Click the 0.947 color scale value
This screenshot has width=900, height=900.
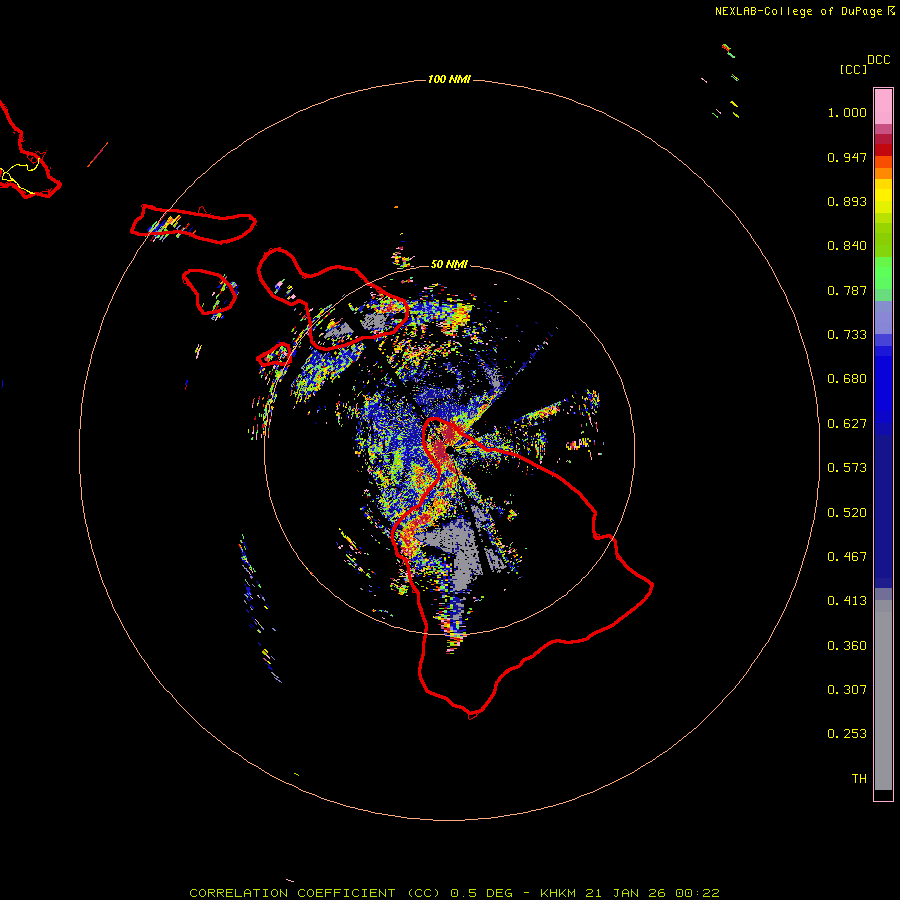(847, 157)
